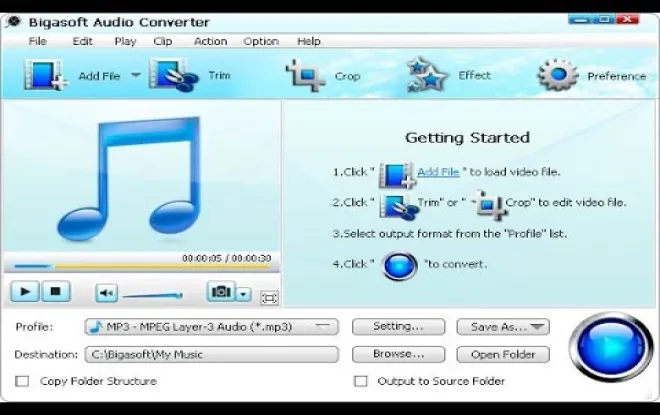This screenshot has width=660, height=415.
Task: Enable Output to Source Folder checkbox
Action: pyautogui.click(x=360, y=381)
